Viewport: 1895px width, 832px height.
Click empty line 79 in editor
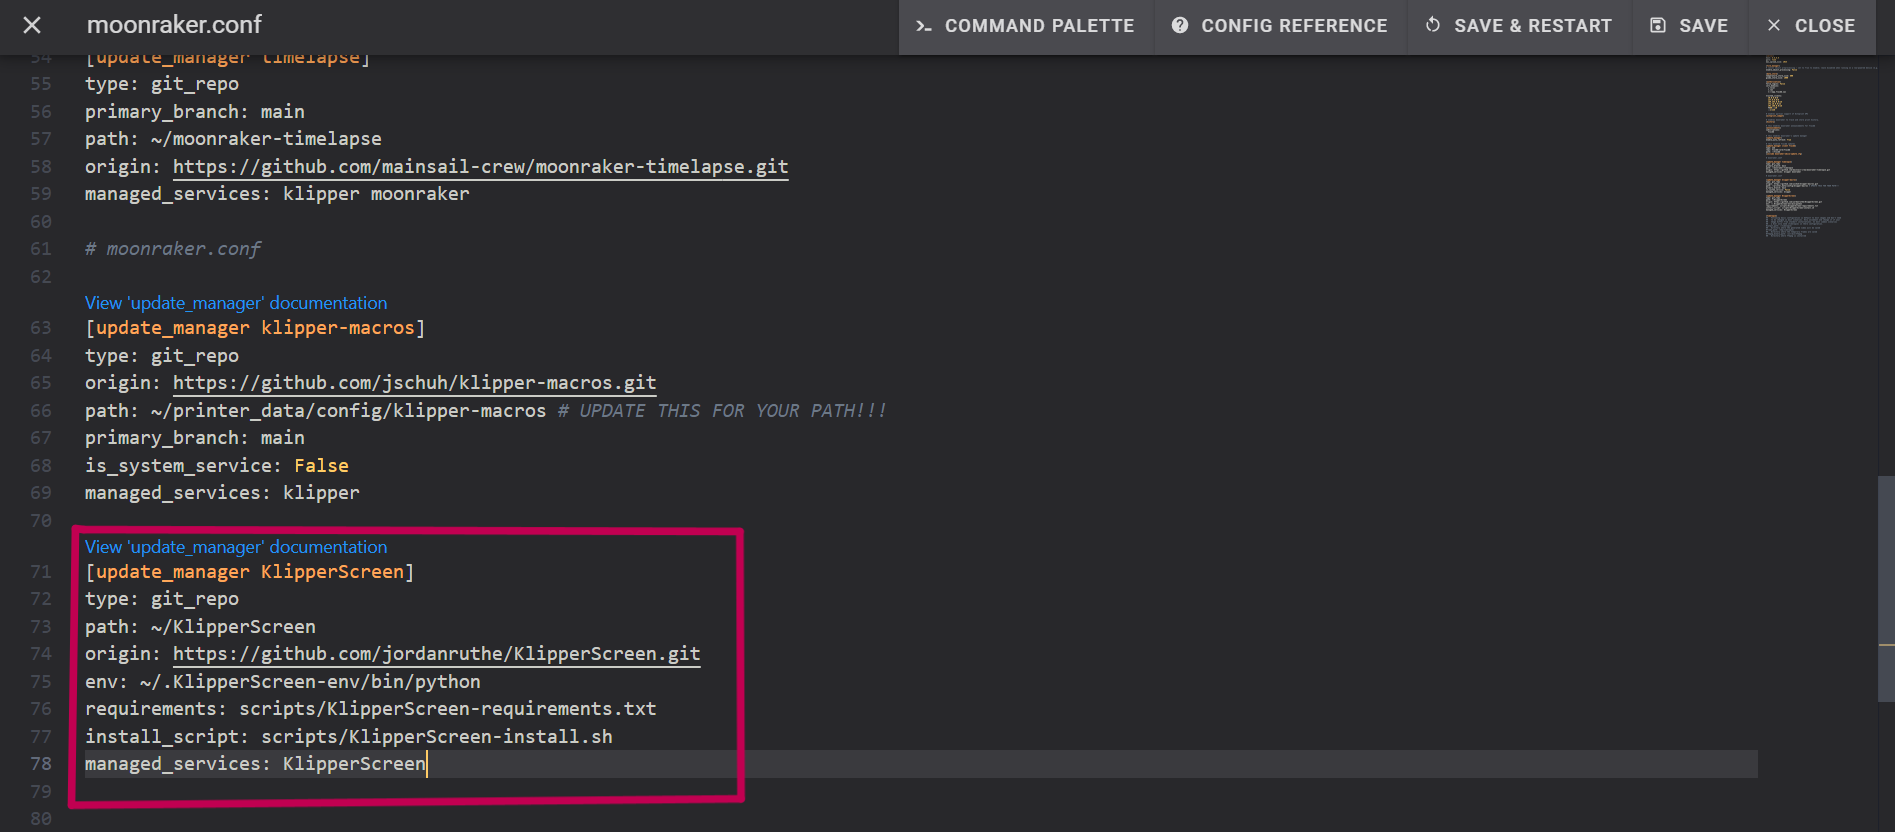click(x=920, y=792)
